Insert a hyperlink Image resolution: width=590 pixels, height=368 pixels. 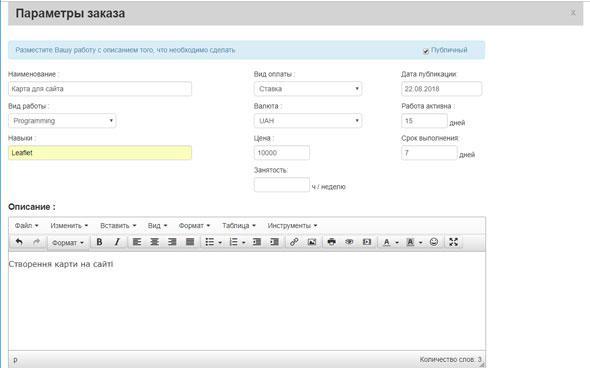coord(294,242)
